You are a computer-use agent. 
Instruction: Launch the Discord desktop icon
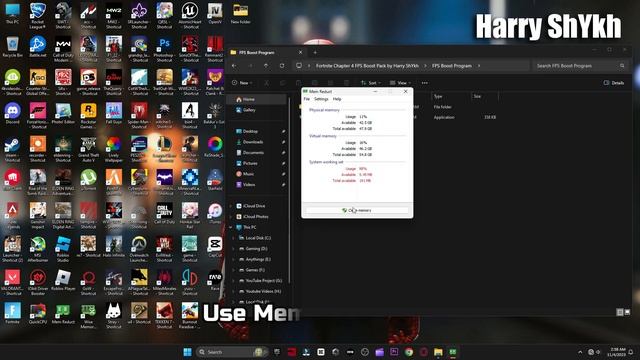pyautogui.click(x=12, y=113)
